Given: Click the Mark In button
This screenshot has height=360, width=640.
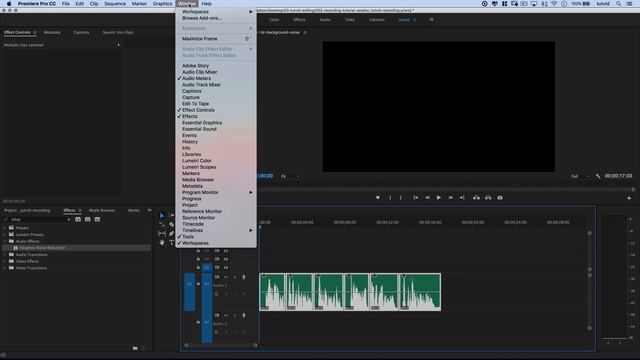Looking at the screenshot, I should [x=390, y=198].
